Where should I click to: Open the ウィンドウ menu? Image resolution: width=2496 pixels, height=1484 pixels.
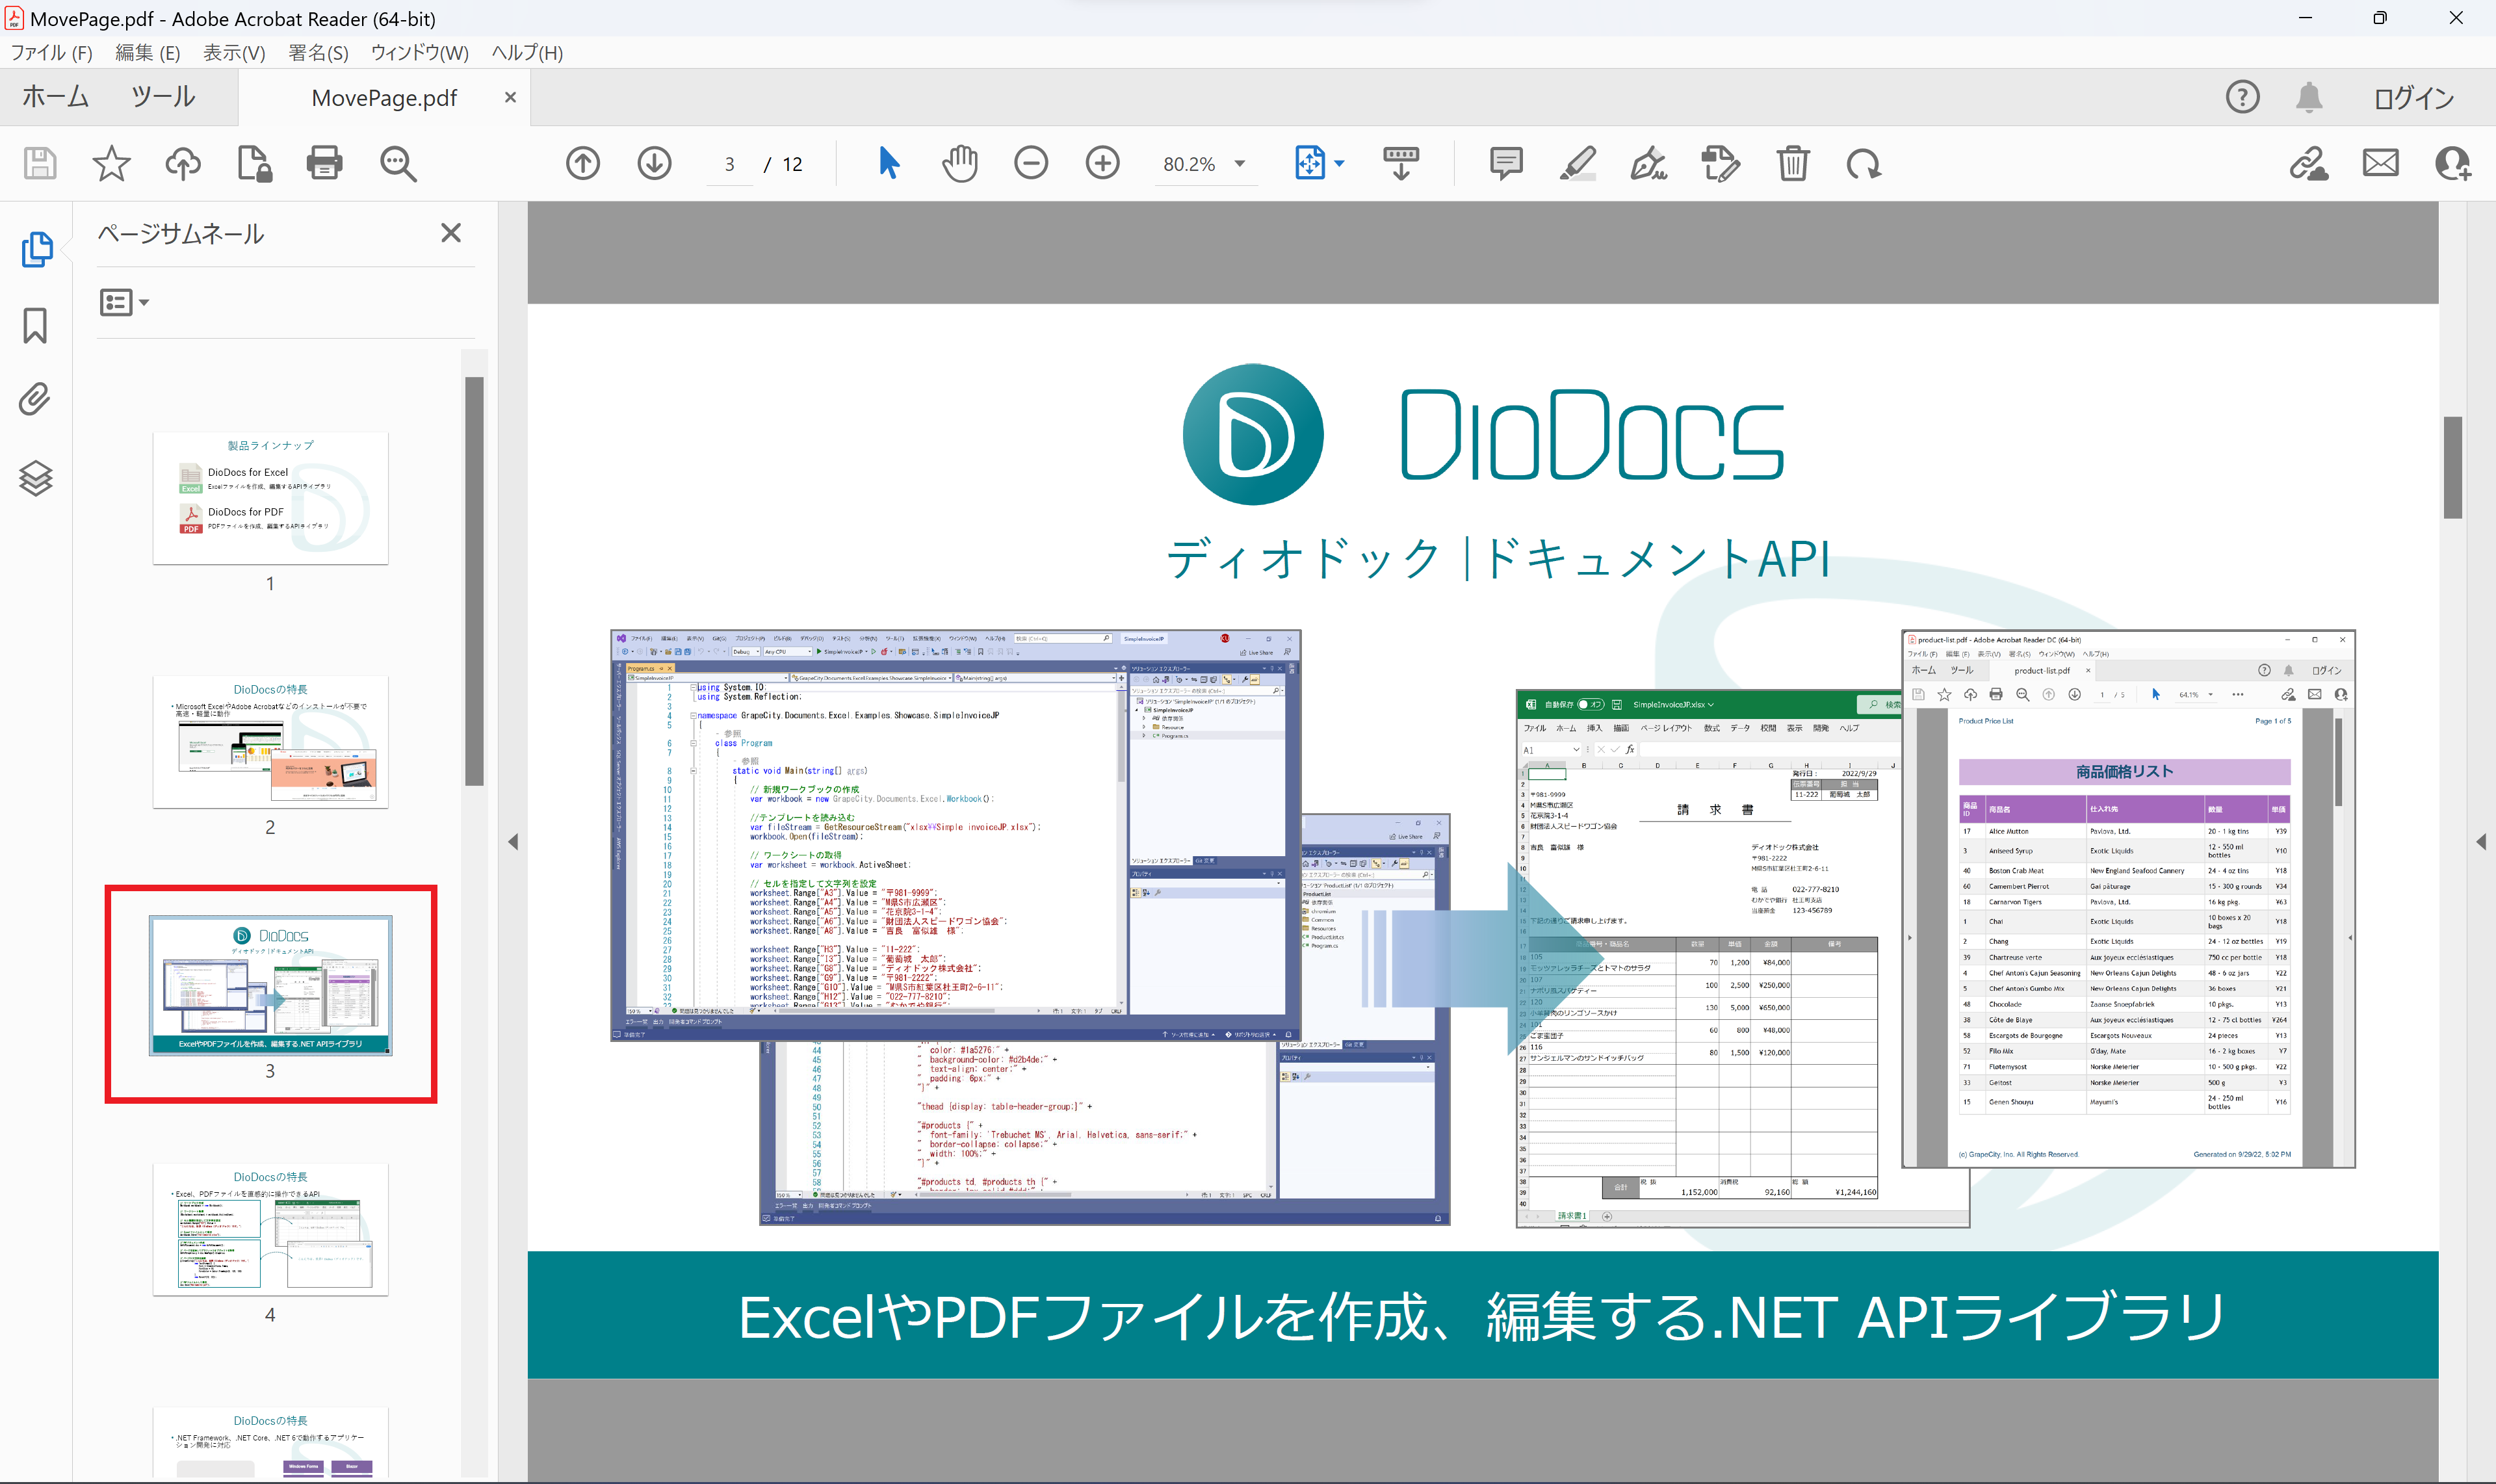click(420, 53)
